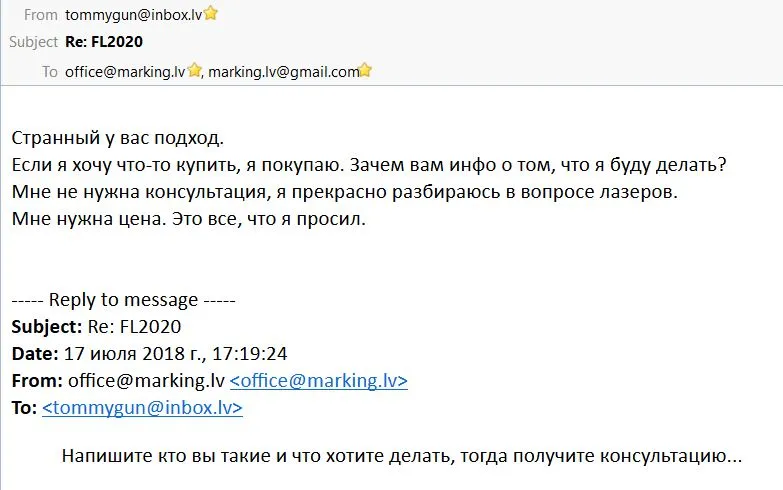Select recipient marking.lv@gmail.com in To field
The image size is (783, 490).
click(x=284, y=72)
